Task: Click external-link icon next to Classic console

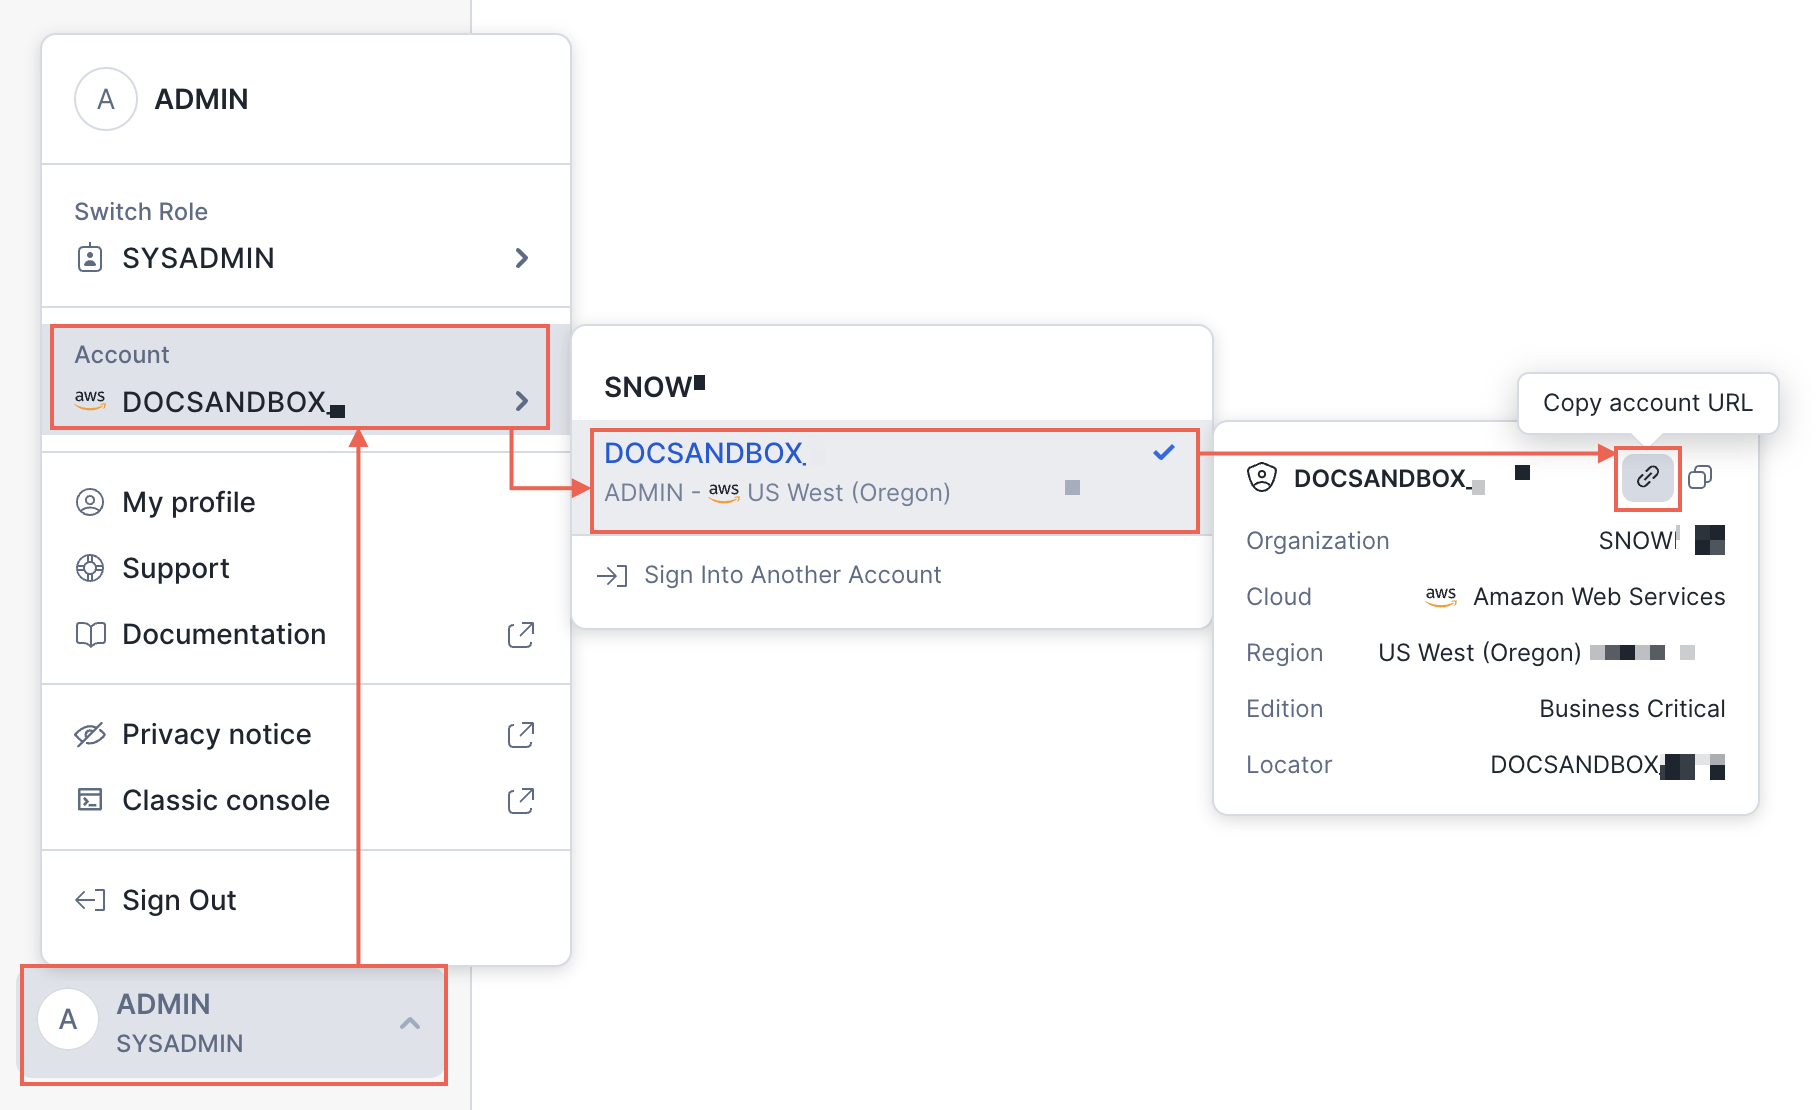Action: click(x=521, y=800)
